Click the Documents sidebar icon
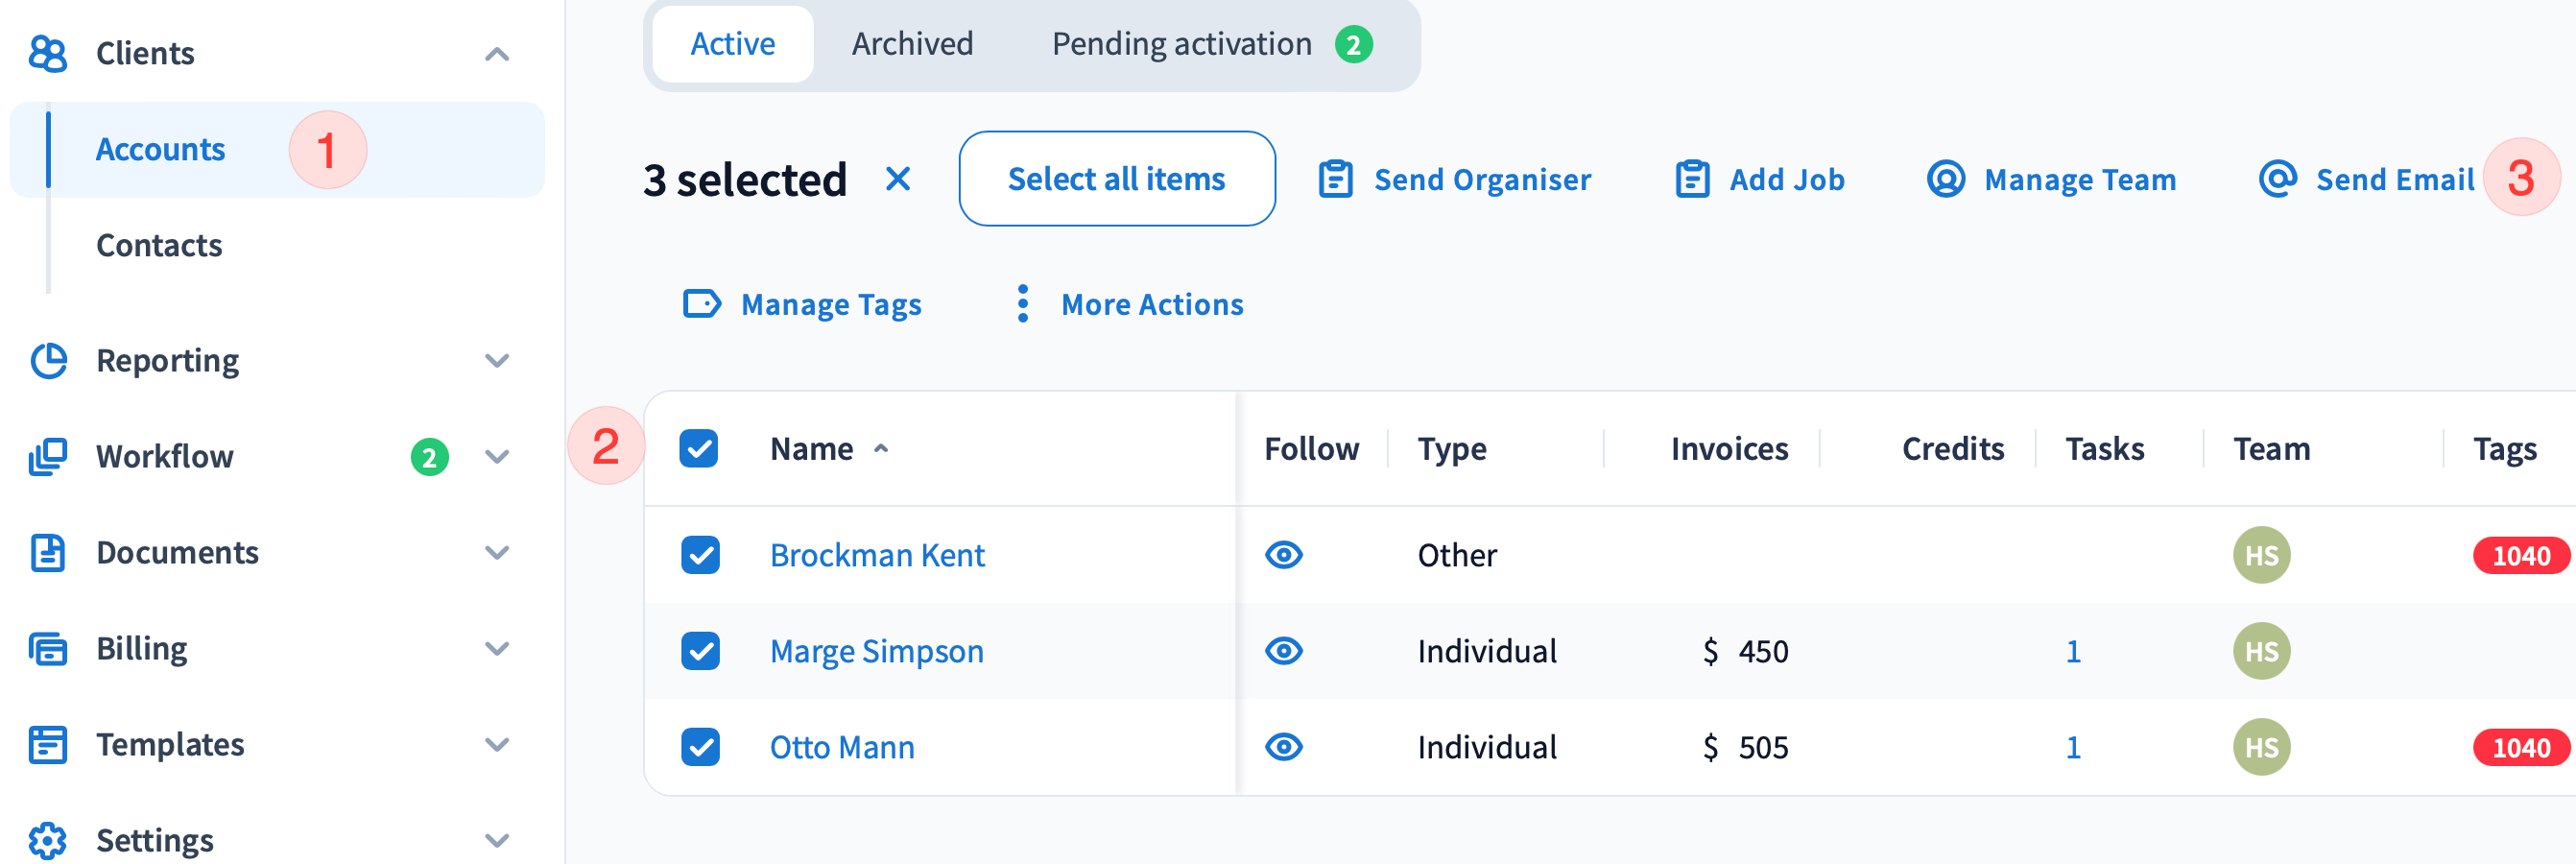2576x864 pixels. point(48,553)
